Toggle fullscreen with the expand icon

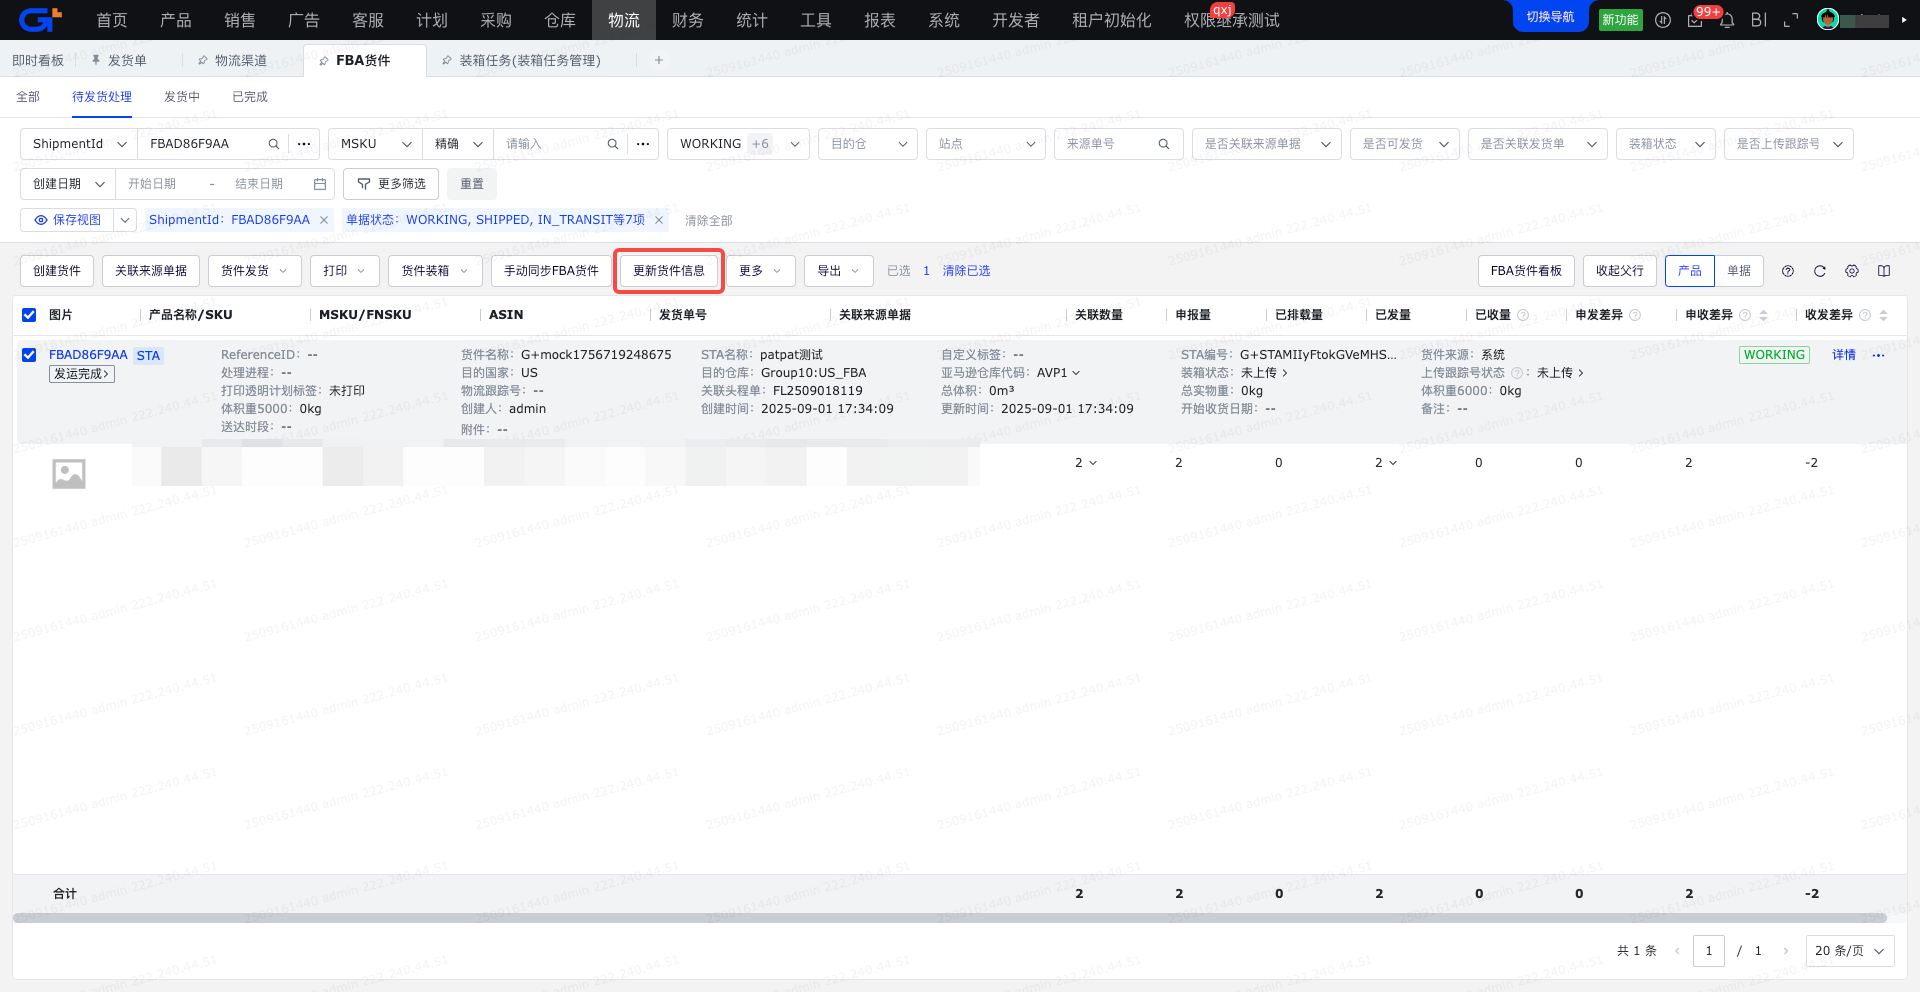click(x=1791, y=20)
